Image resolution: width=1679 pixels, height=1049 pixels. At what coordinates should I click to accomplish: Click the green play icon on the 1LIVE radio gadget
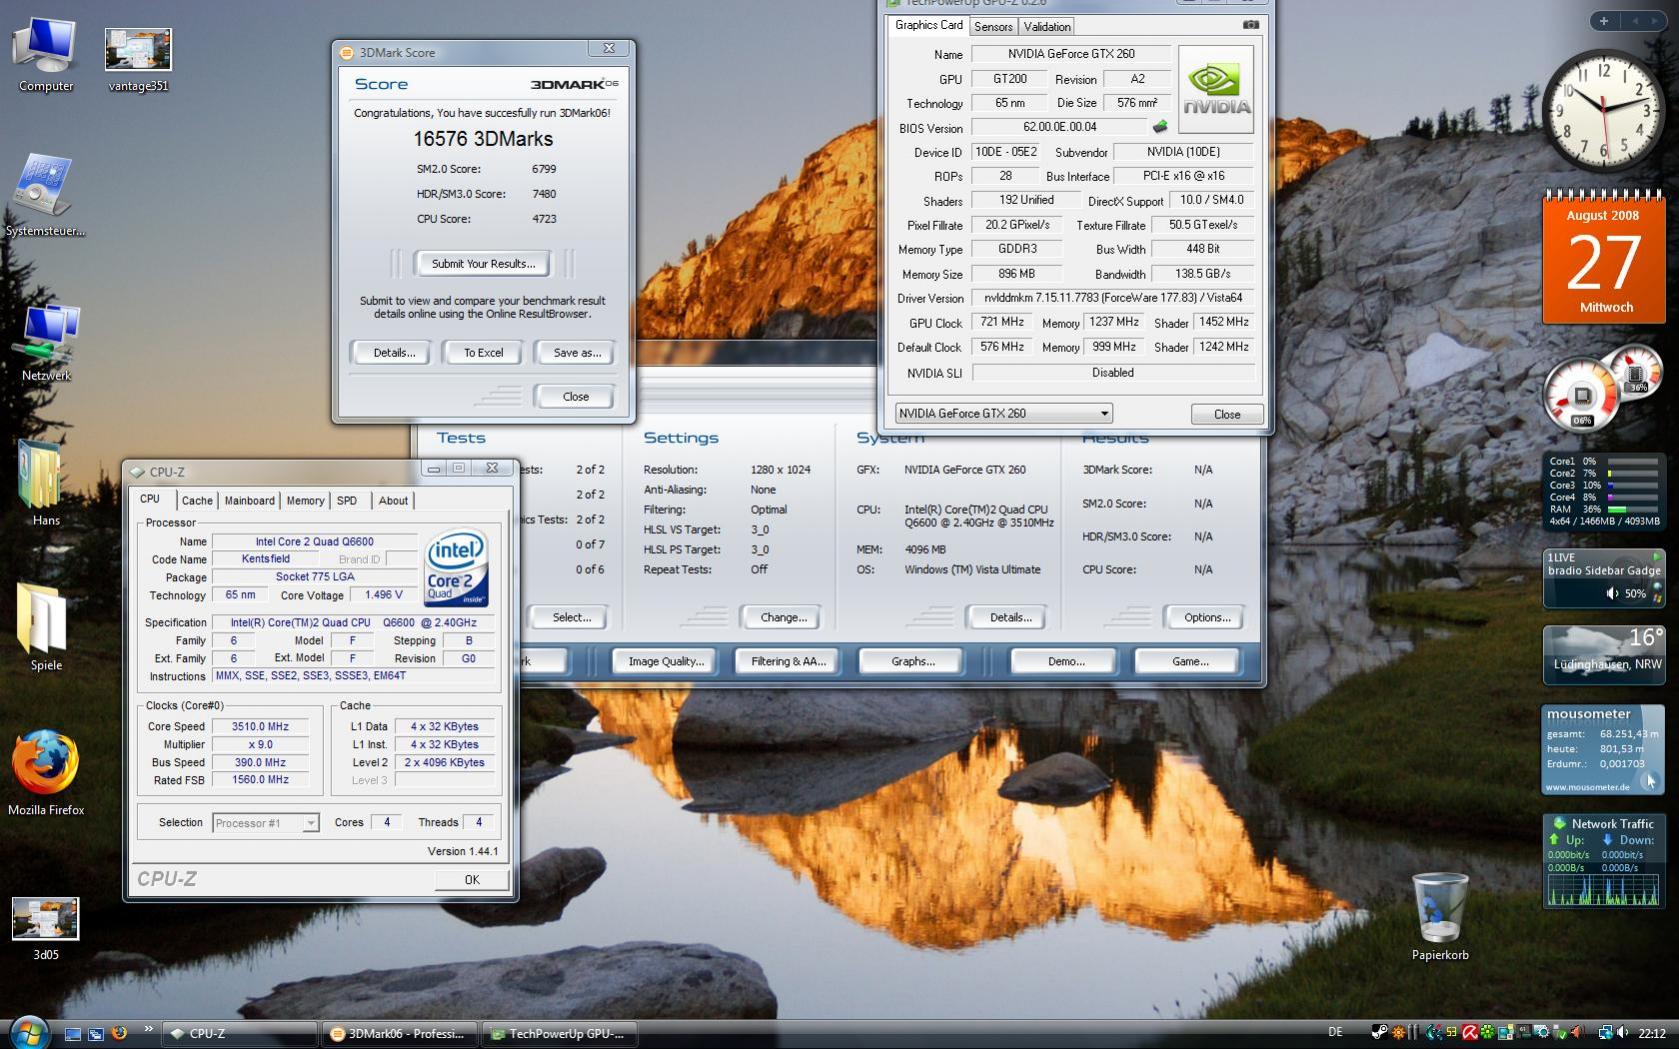click(x=1656, y=557)
